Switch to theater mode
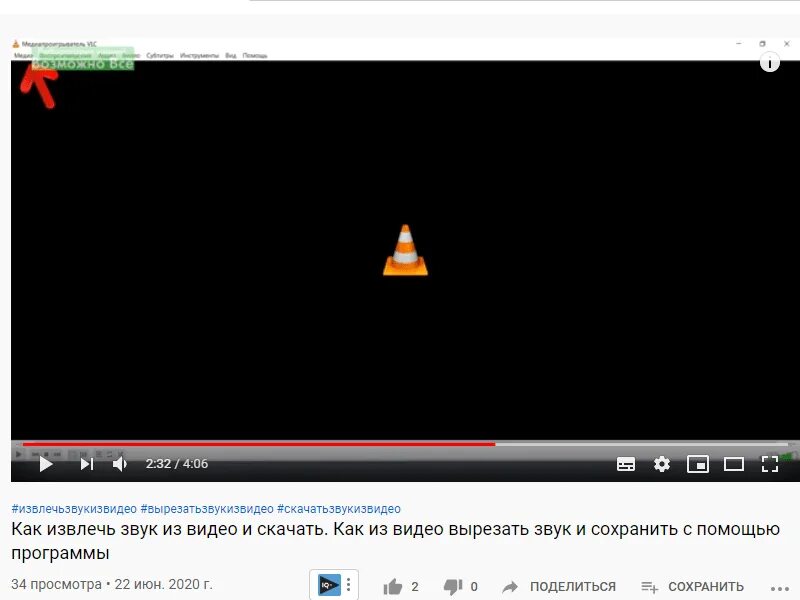 click(x=734, y=464)
